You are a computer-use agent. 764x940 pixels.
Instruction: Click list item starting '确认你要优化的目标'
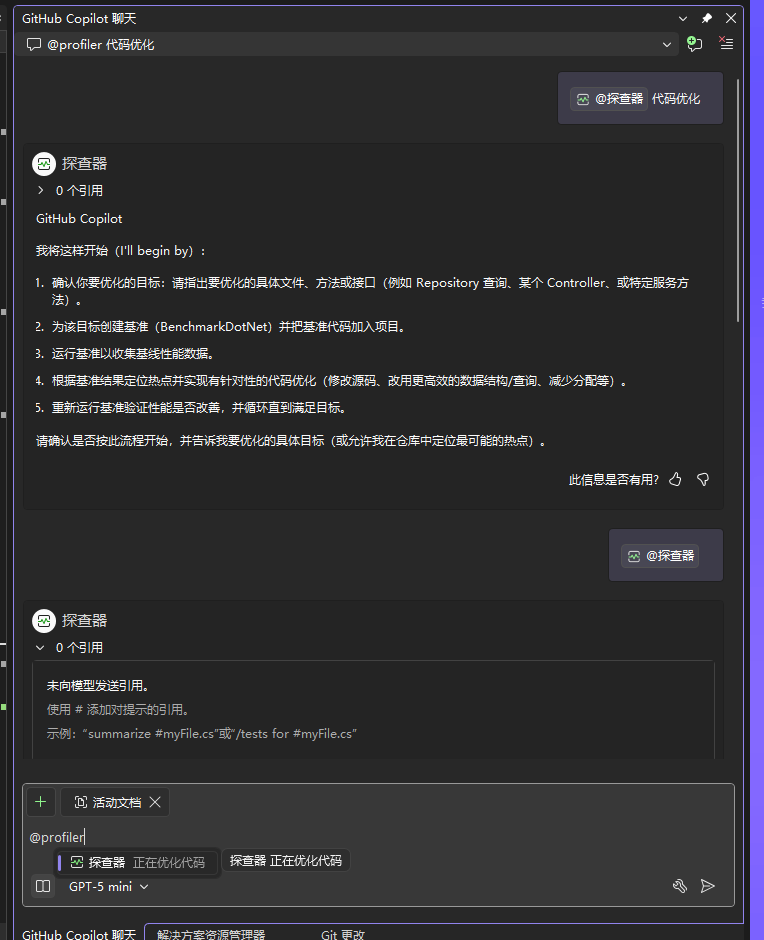click(370, 290)
